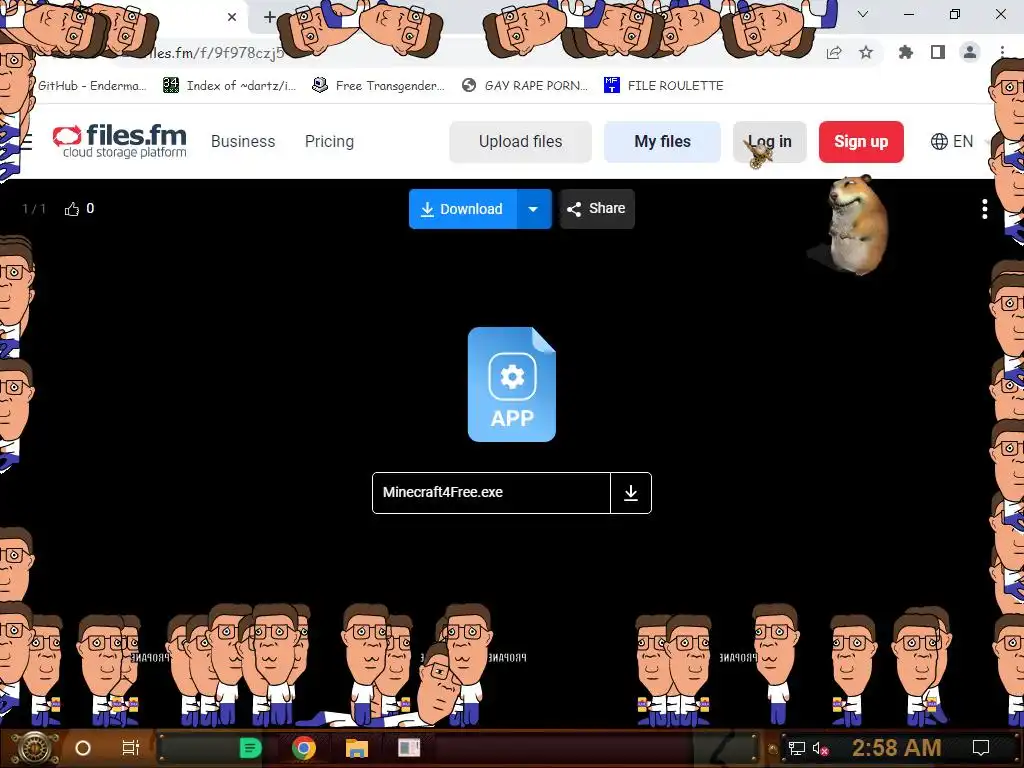
Task: Click the blue Download button
Action: 462,209
